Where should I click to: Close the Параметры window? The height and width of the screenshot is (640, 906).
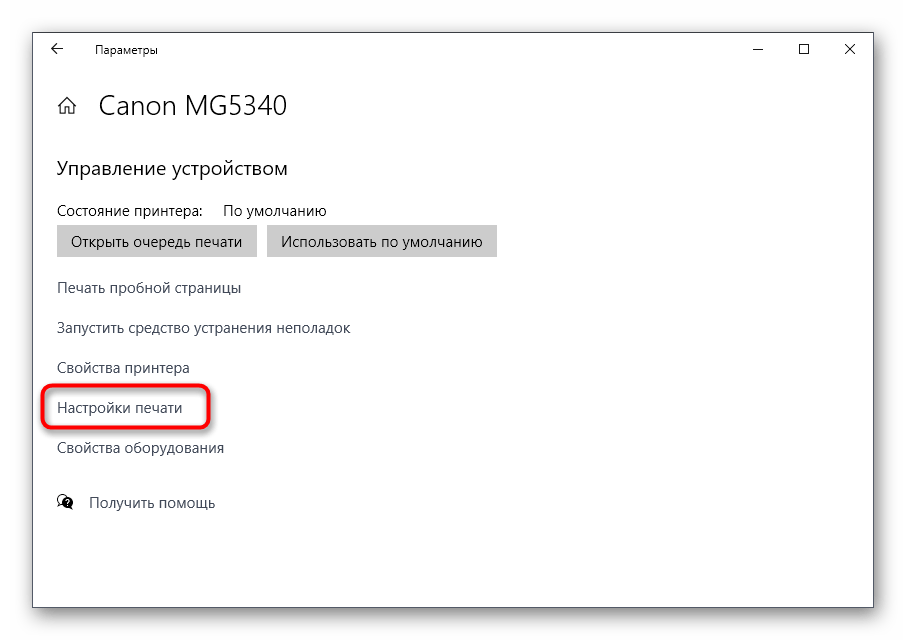pos(849,49)
